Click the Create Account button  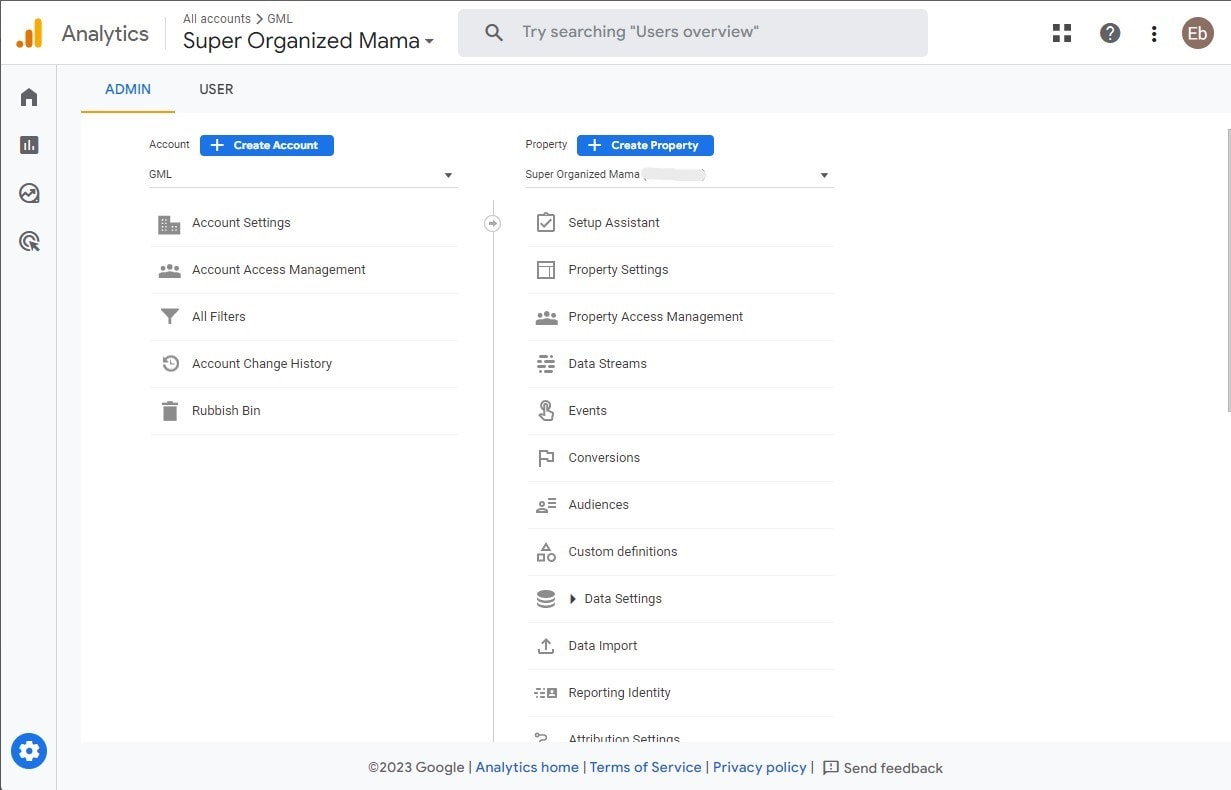coord(267,145)
